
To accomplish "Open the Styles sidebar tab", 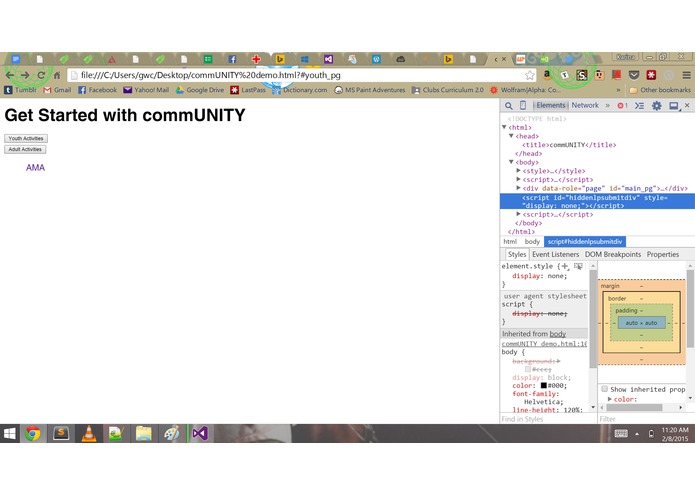I will coord(517,254).
